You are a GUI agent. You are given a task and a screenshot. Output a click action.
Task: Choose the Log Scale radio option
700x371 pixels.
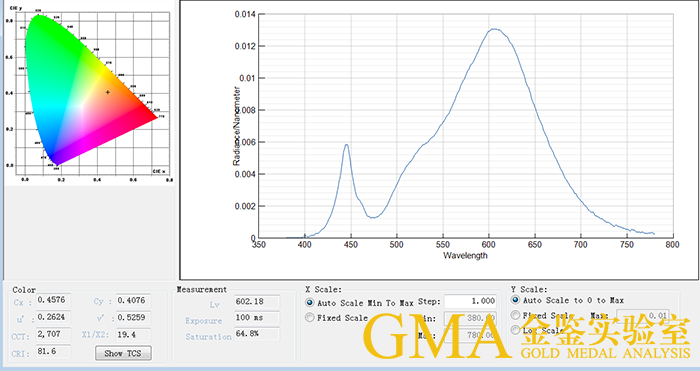click(515, 329)
